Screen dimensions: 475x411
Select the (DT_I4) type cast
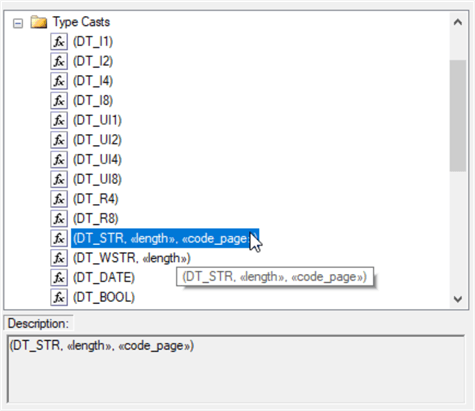tap(93, 81)
